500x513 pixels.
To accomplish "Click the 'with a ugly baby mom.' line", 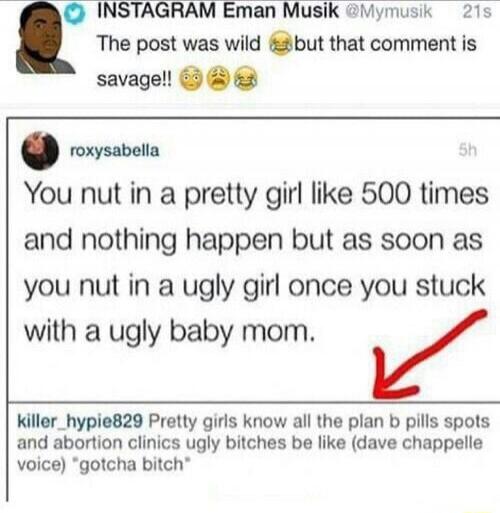I will [169, 332].
